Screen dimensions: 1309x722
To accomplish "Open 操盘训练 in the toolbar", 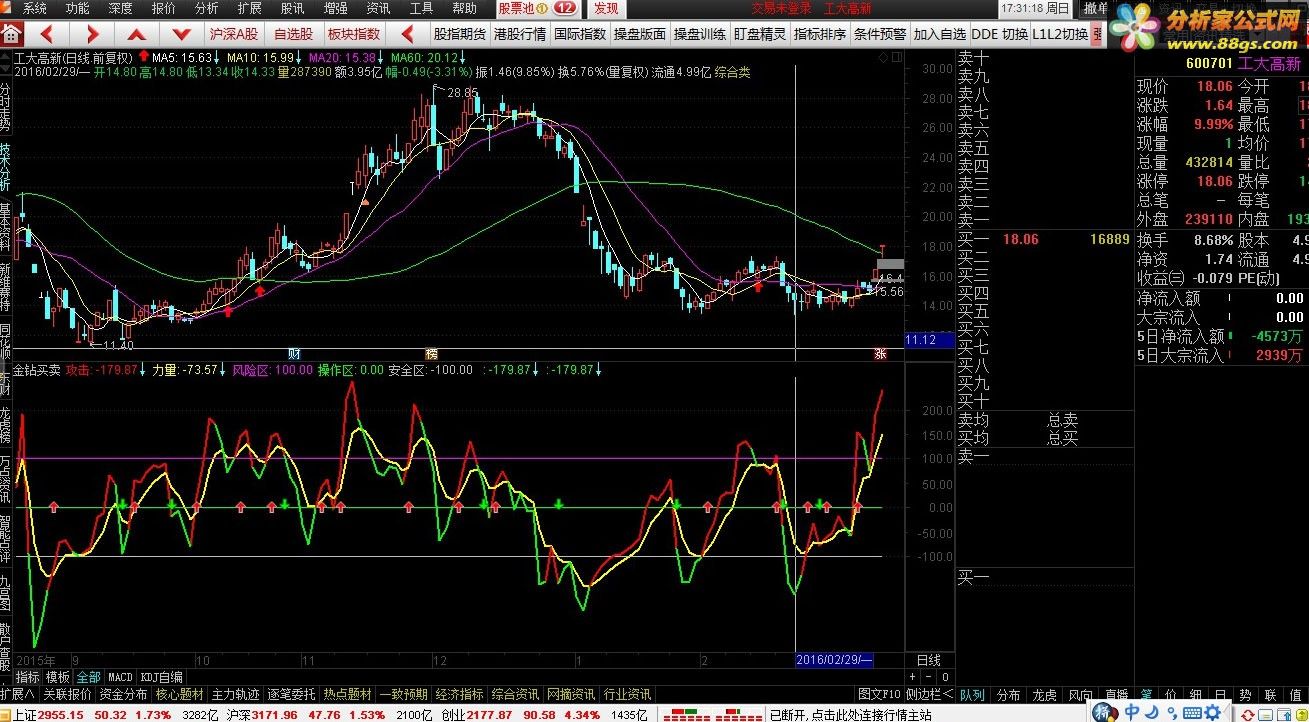I will point(700,34).
